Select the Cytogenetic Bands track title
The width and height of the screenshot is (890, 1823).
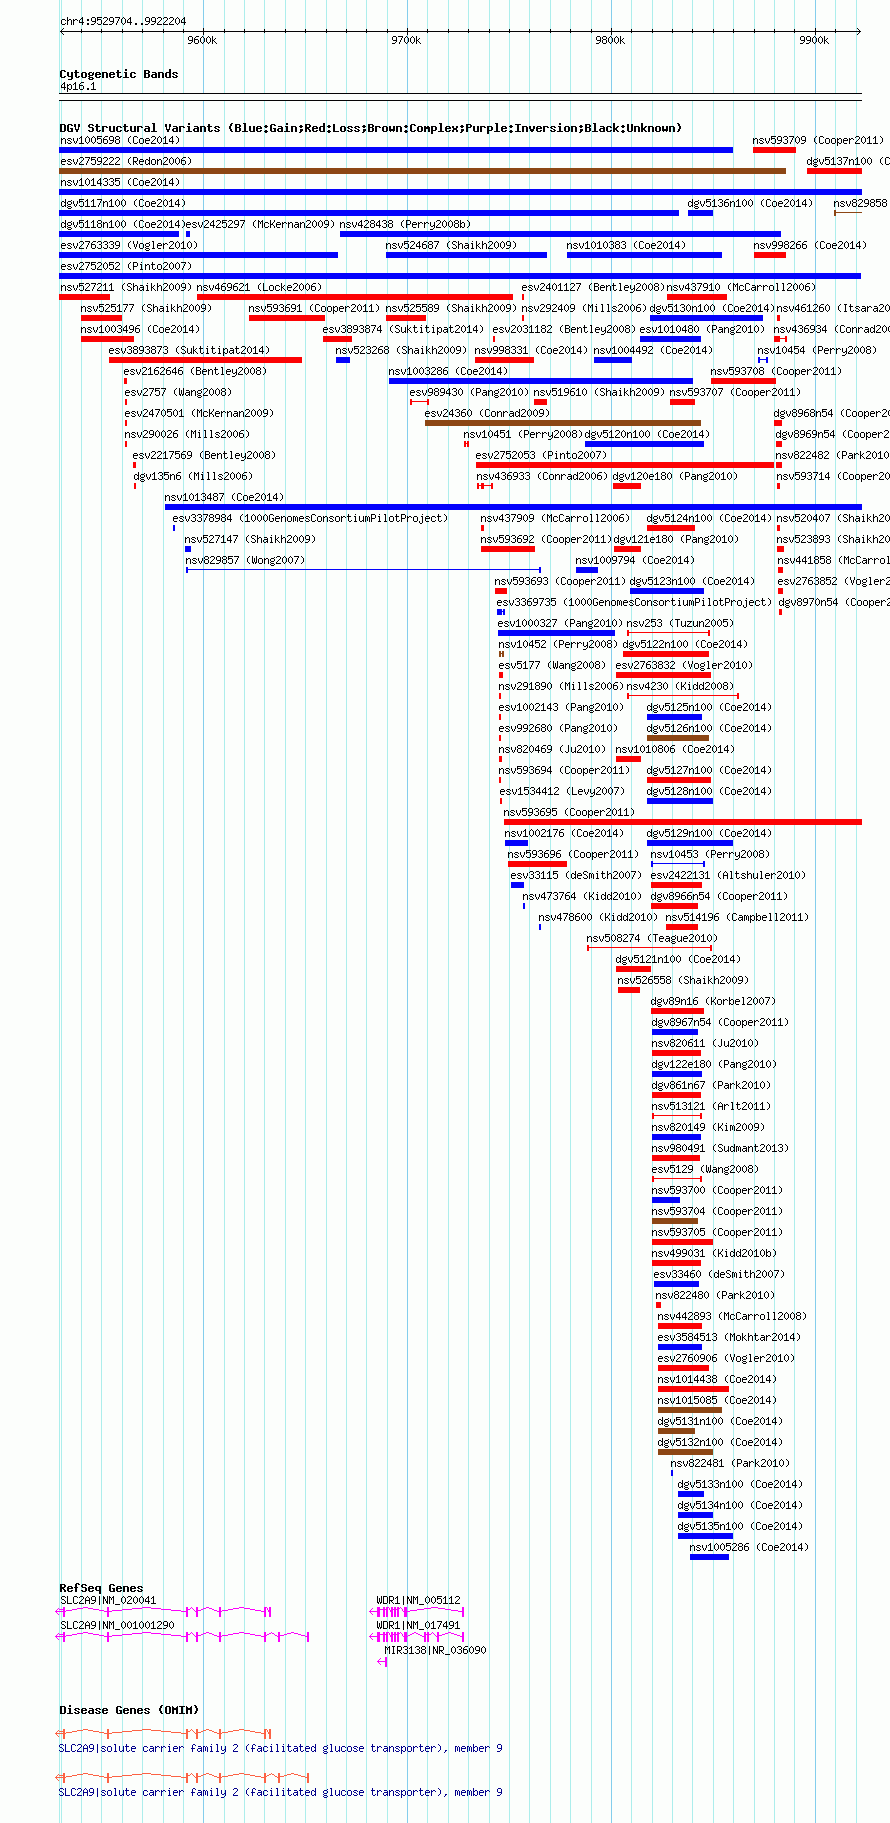pos(119,74)
